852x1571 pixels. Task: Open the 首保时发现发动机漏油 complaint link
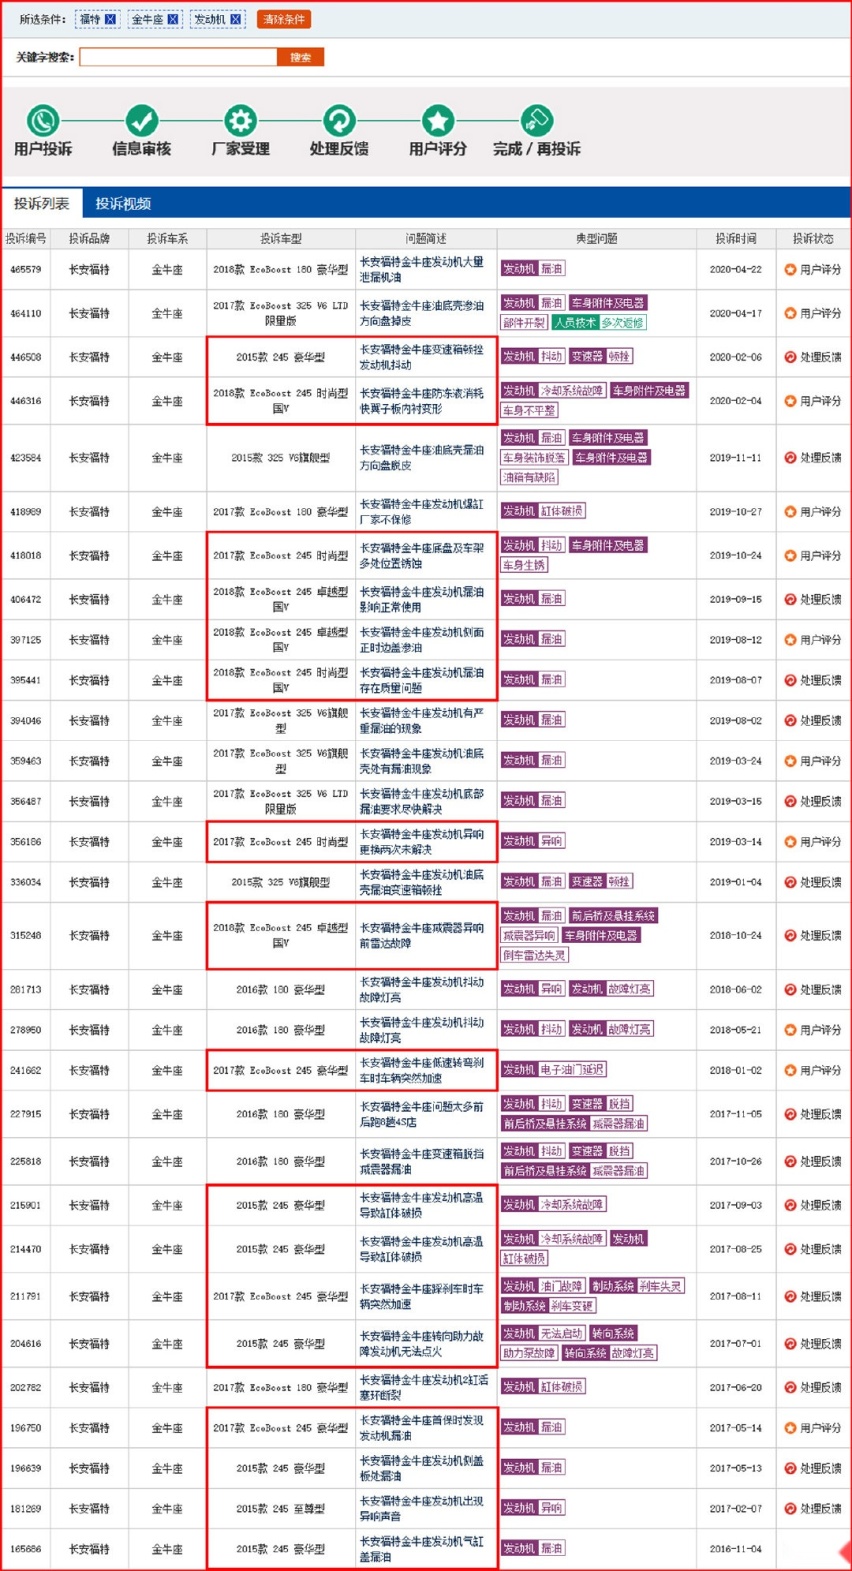pos(422,1428)
